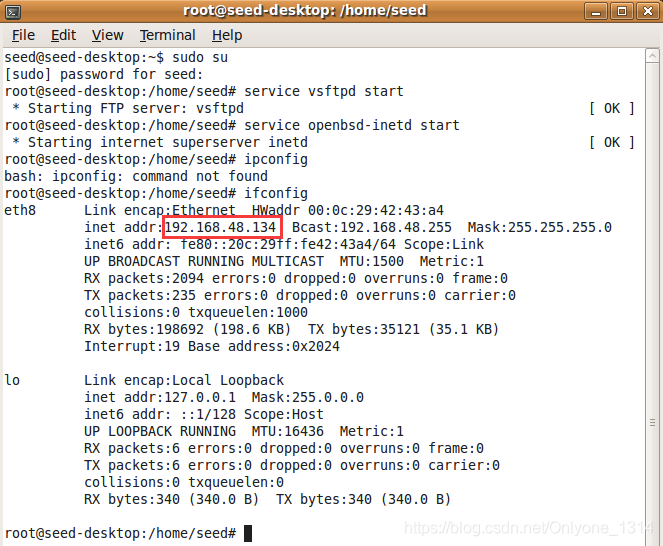Screen dimensions: 663x546
Task: Click 'MTU:16436' value
Action: [x=288, y=431]
